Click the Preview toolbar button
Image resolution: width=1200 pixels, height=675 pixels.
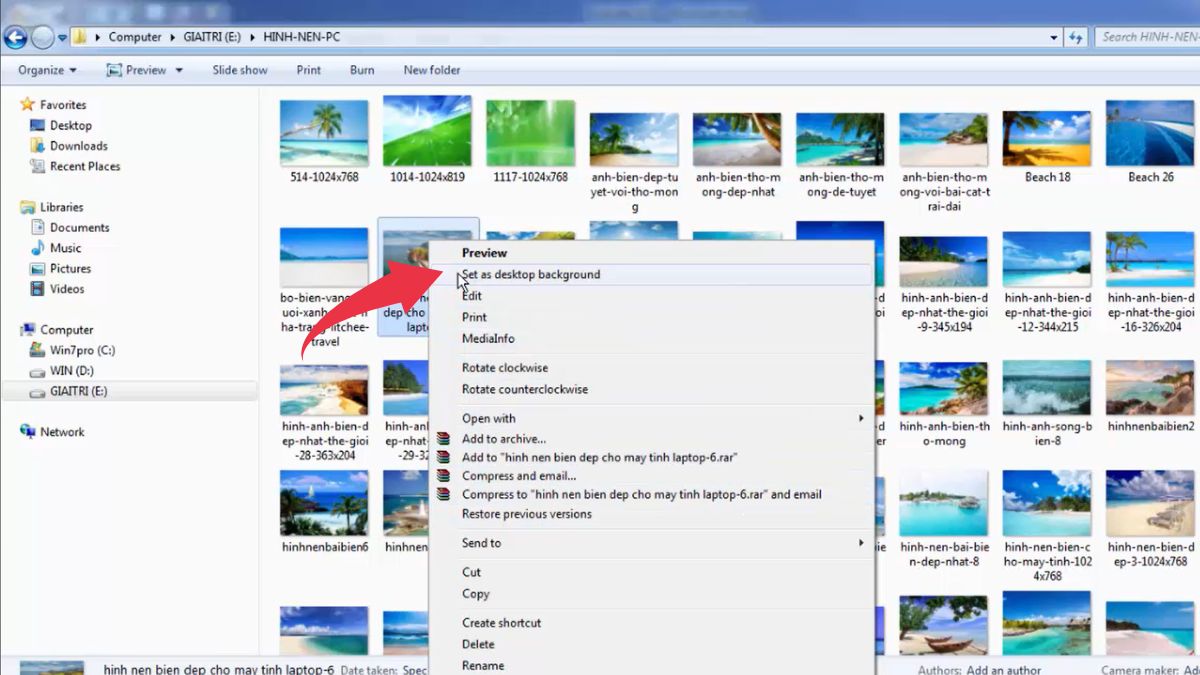point(136,70)
